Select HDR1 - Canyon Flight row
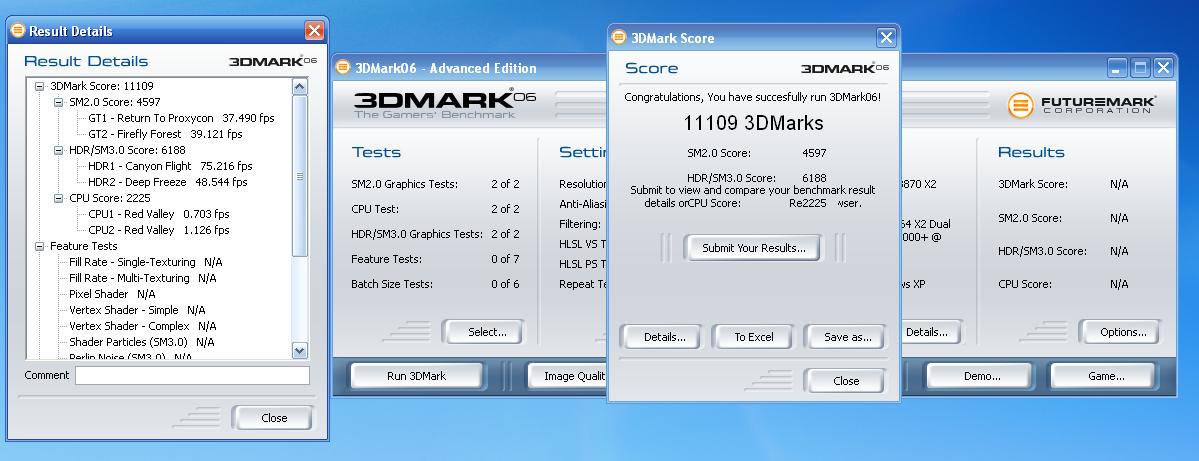The image size is (1199, 461). (171, 166)
